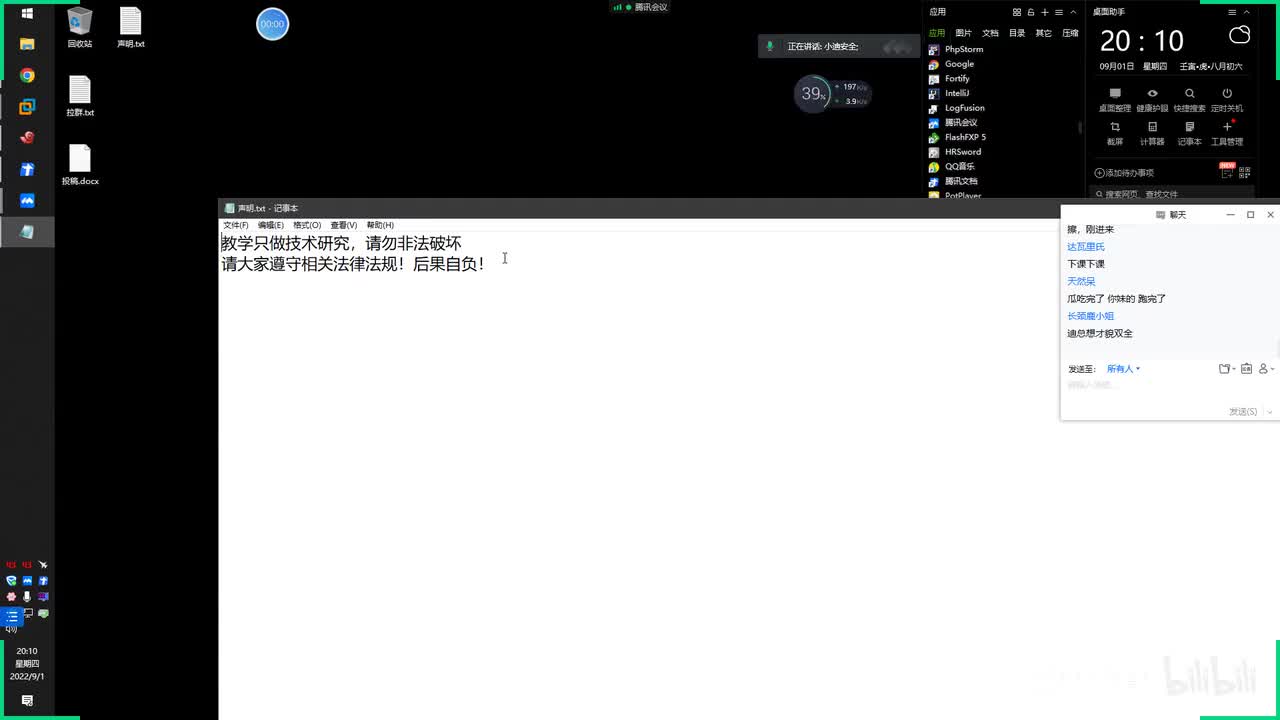Launch IntelliJ from the app list
This screenshot has width=1280, height=720.
949,93
